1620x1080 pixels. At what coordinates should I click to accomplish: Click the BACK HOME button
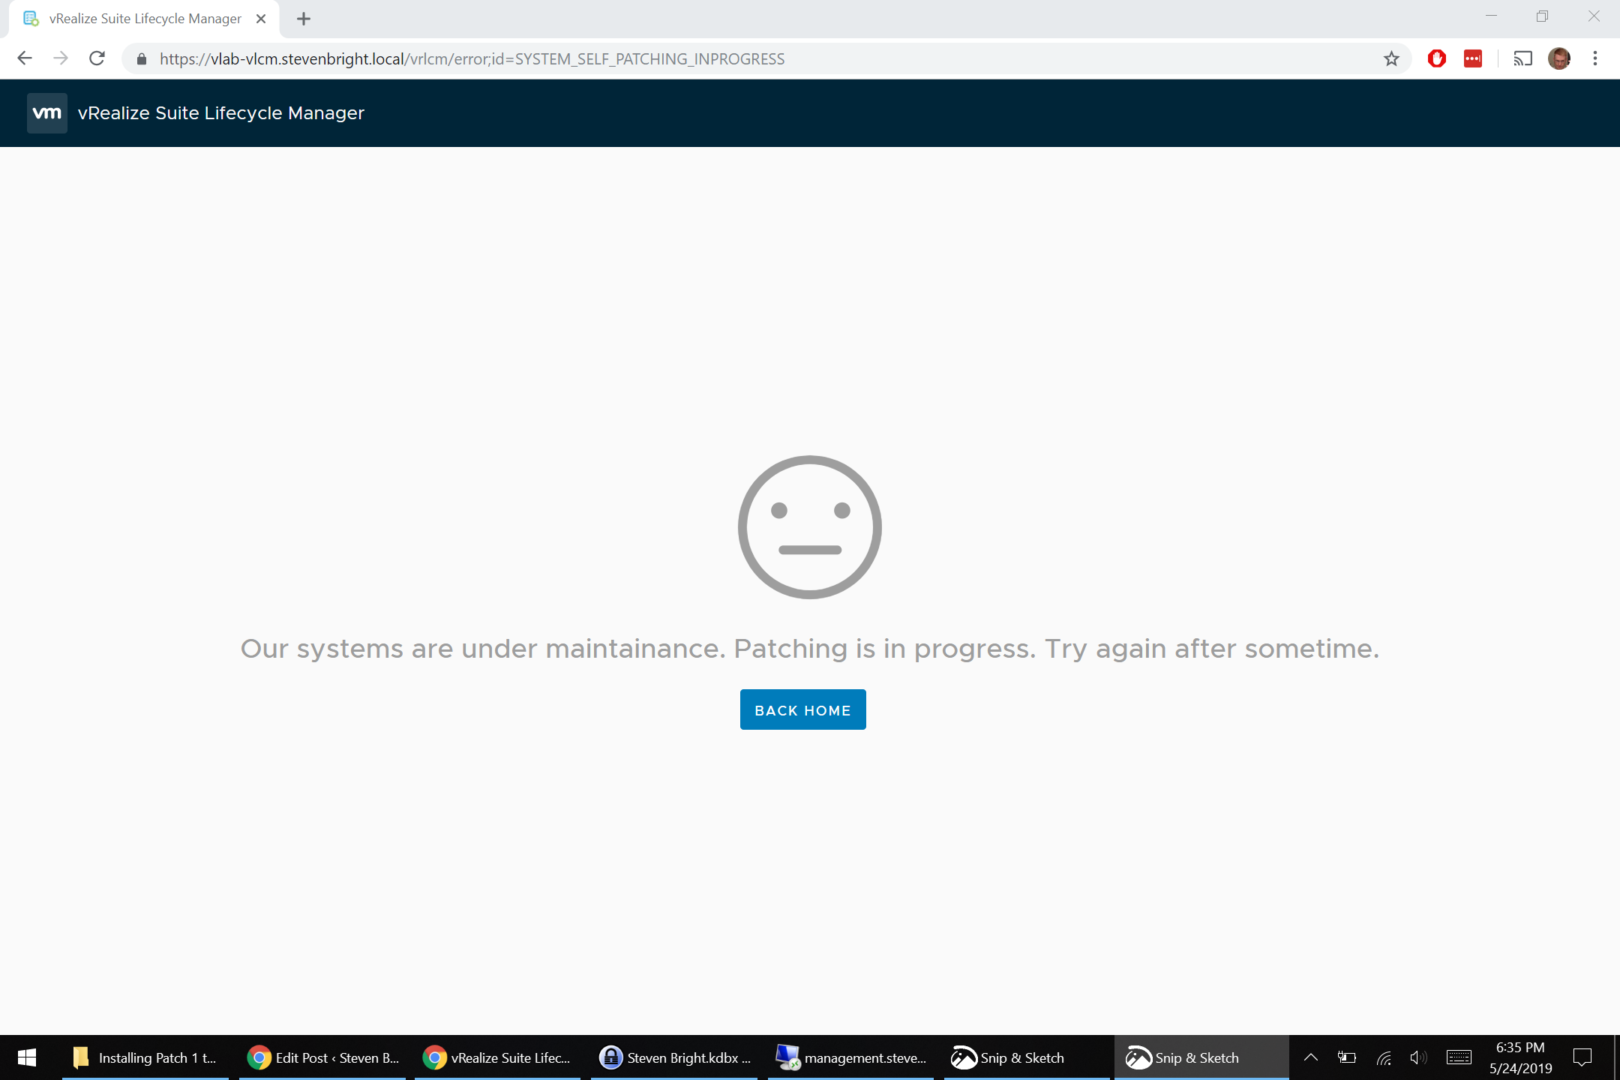pos(802,710)
